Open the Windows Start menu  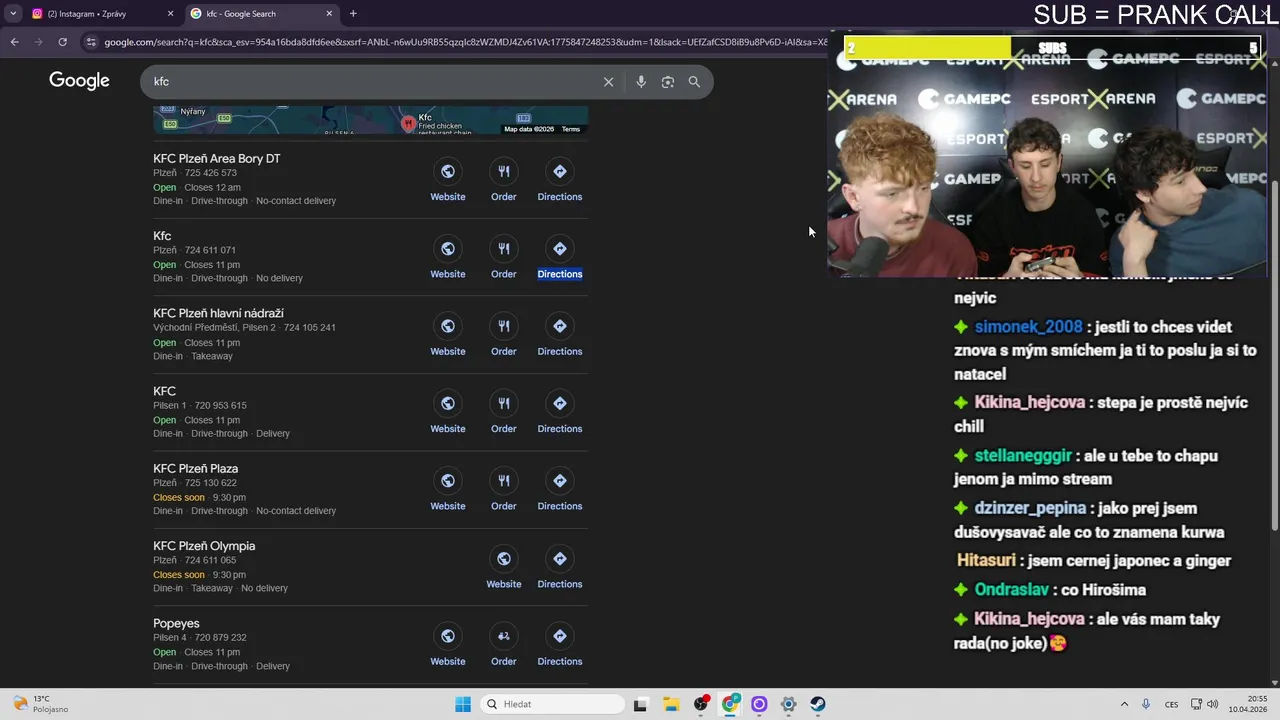462,704
